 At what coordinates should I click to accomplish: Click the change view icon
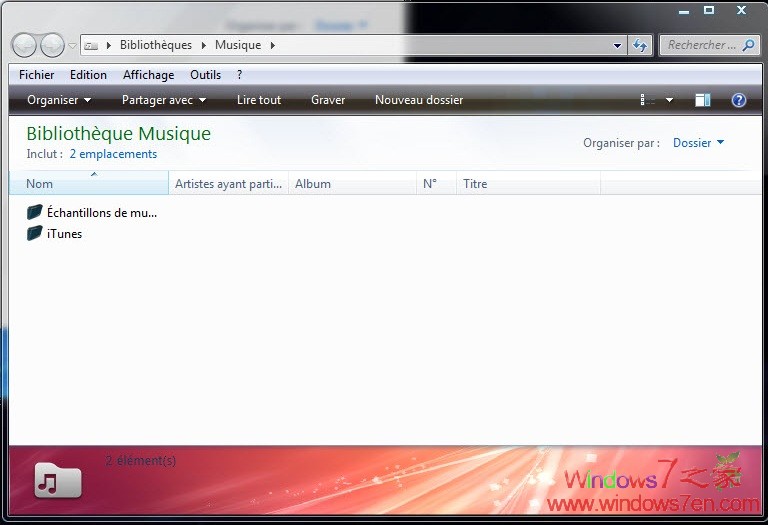(x=648, y=100)
